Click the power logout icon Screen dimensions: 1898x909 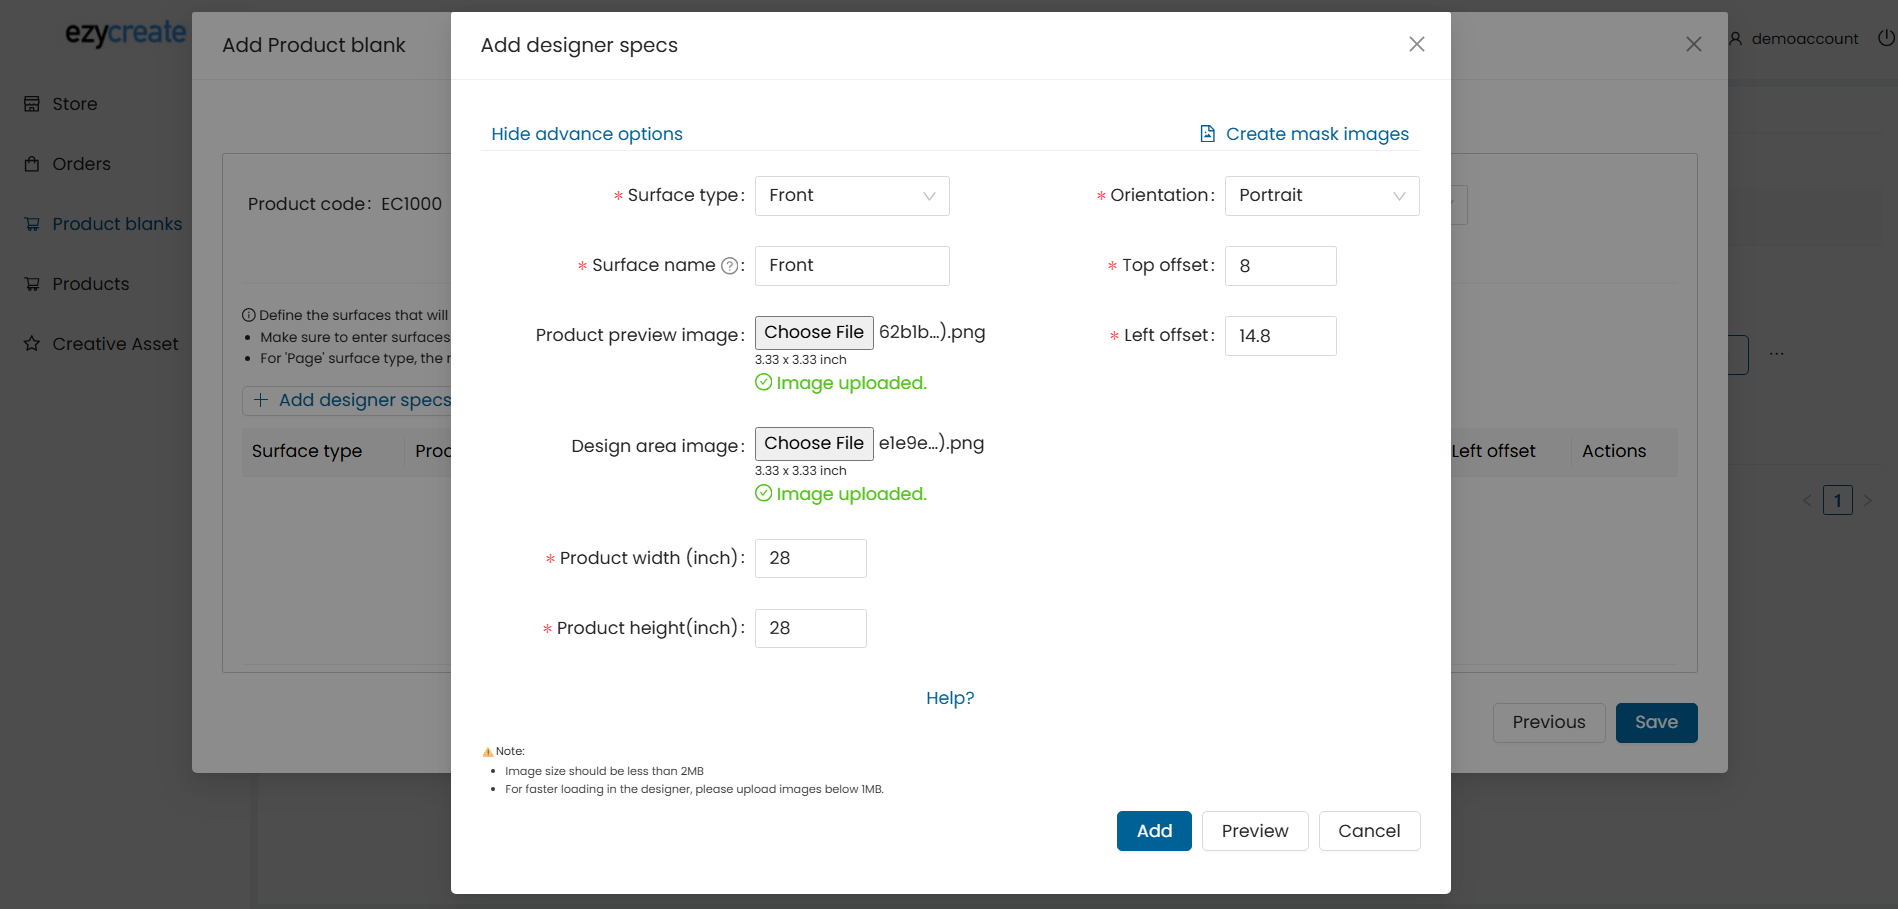coord(1886,38)
